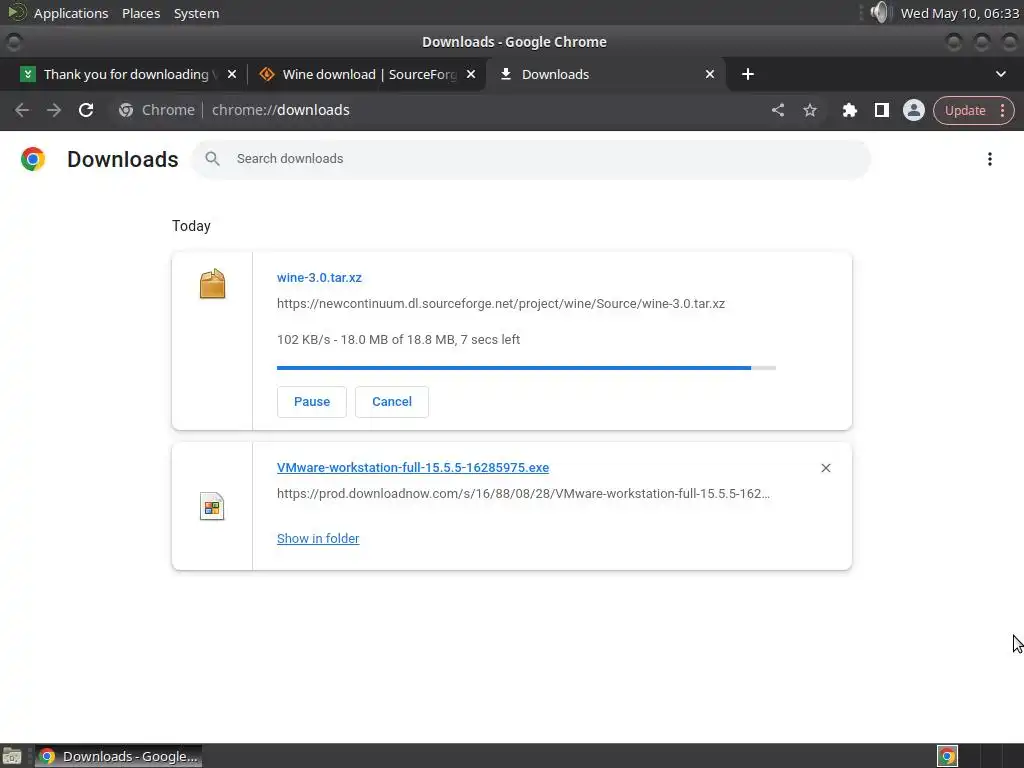The width and height of the screenshot is (1024, 768).
Task: Click the wine download progress bar
Action: [526, 368]
